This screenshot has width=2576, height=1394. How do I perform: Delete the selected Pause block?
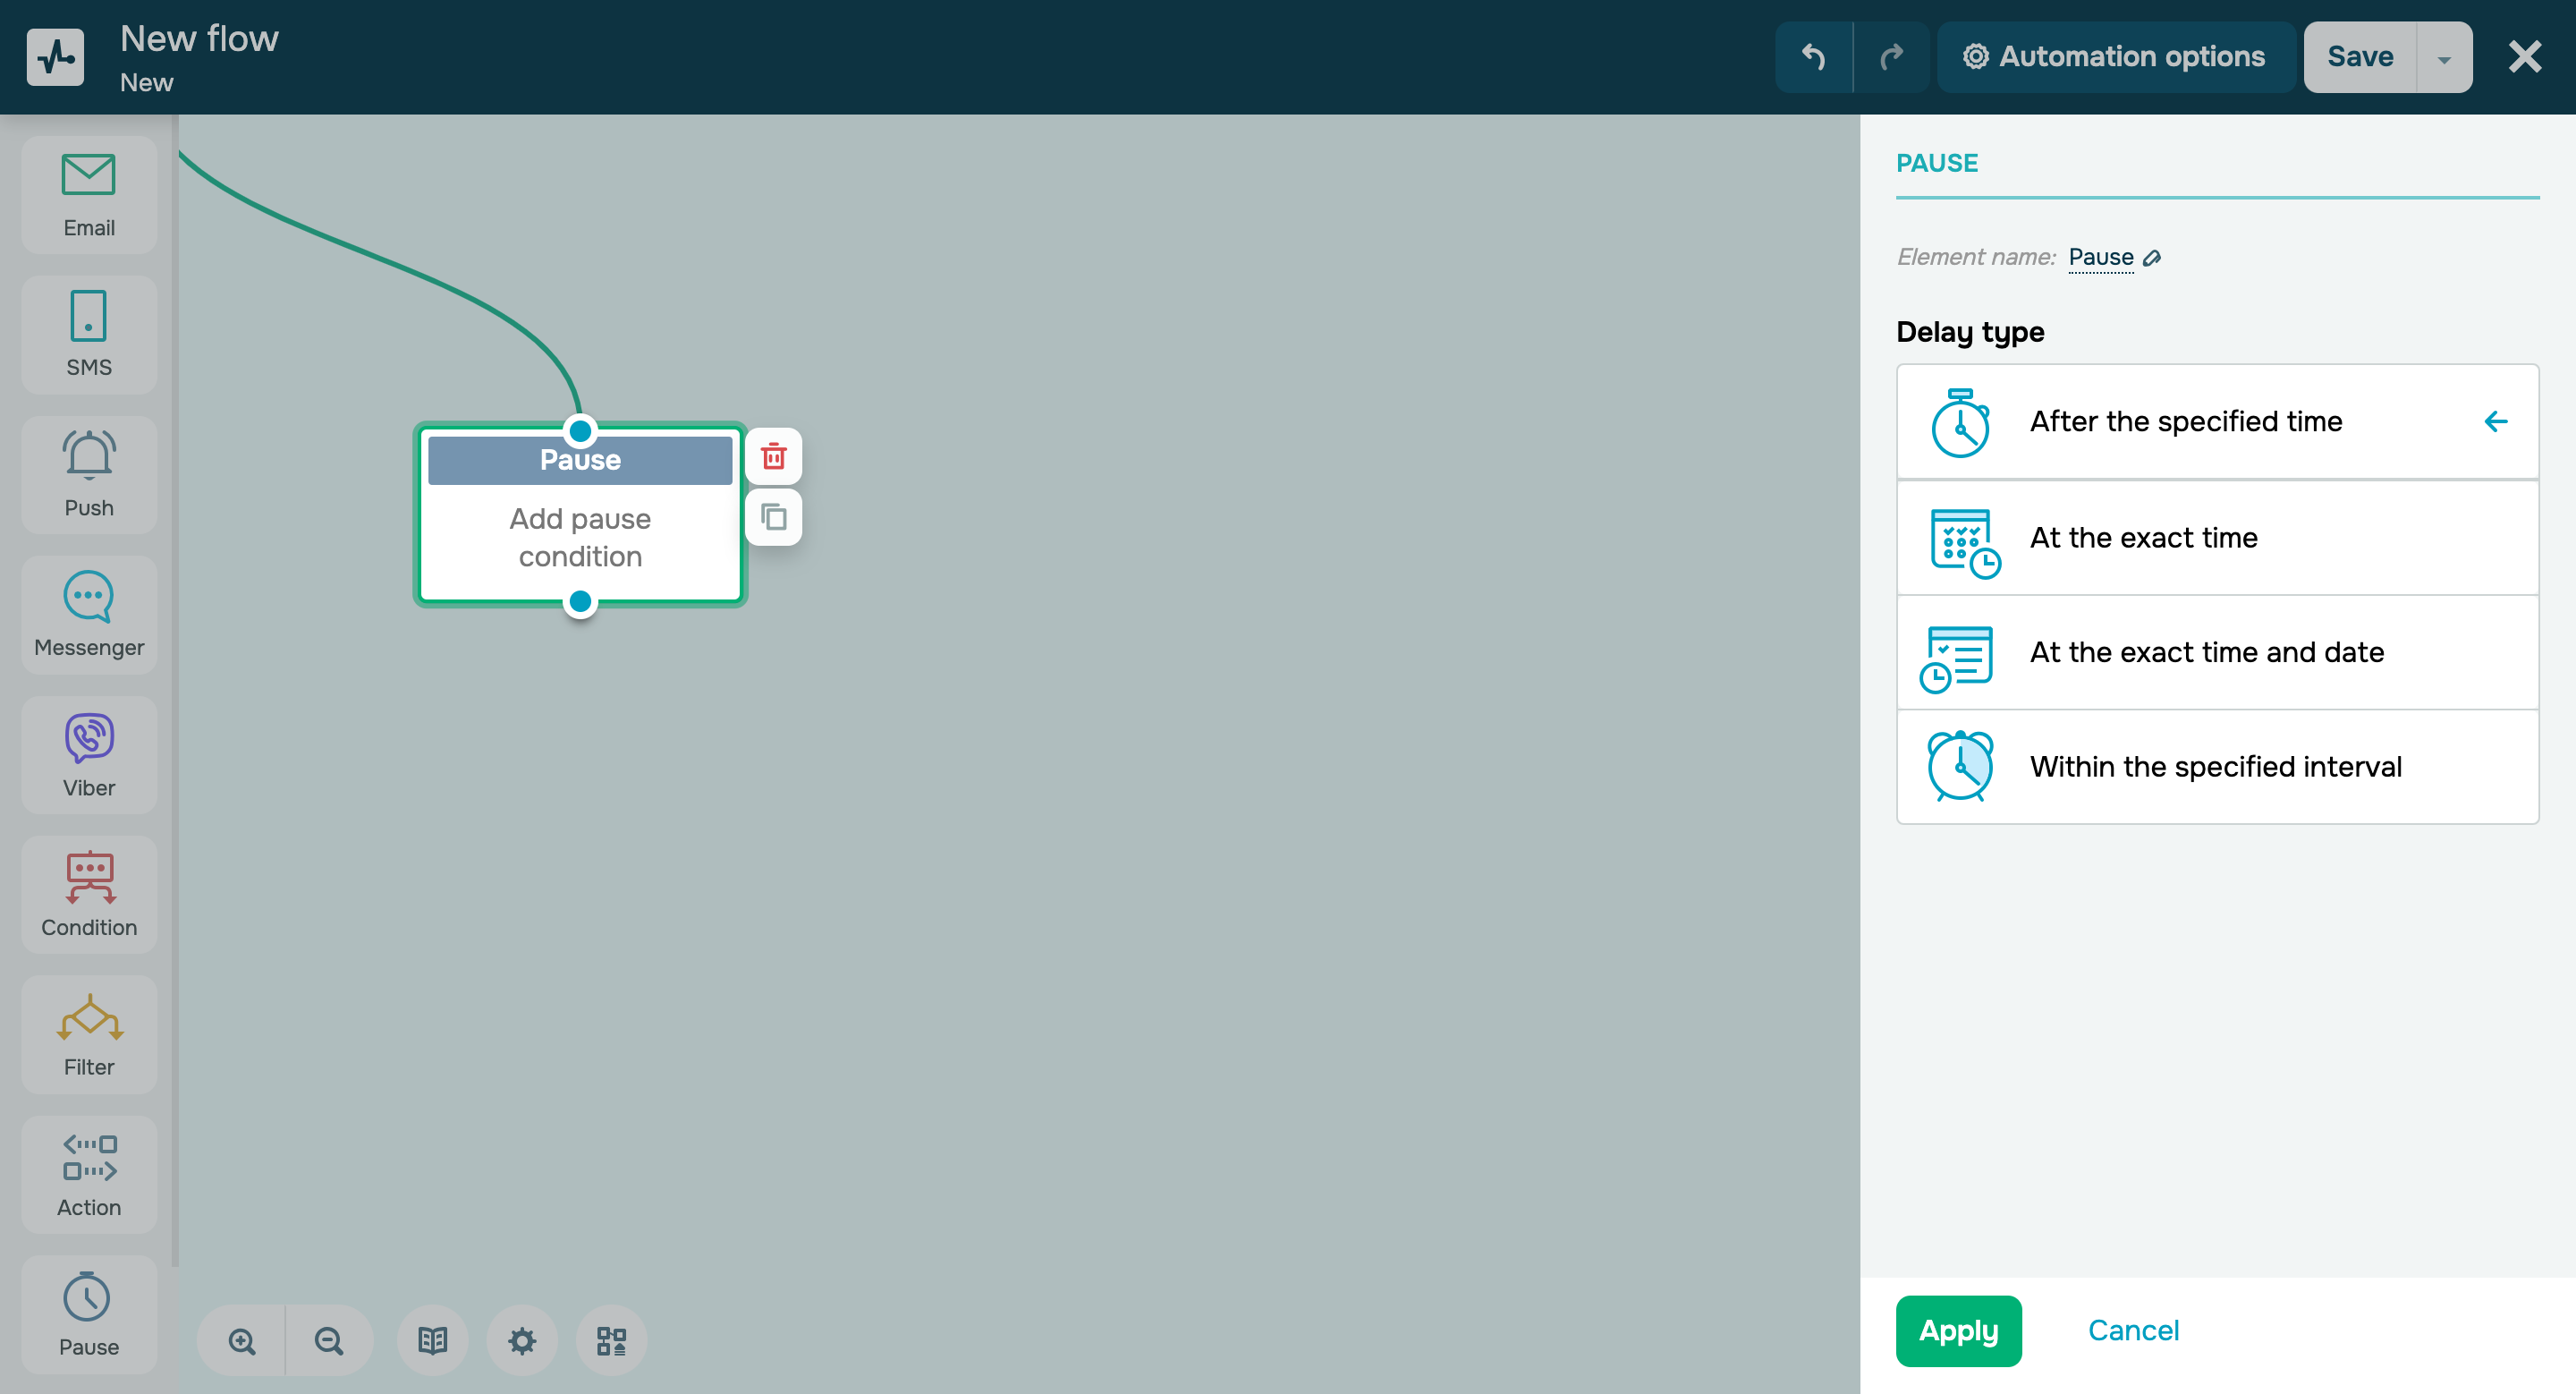point(773,456)
